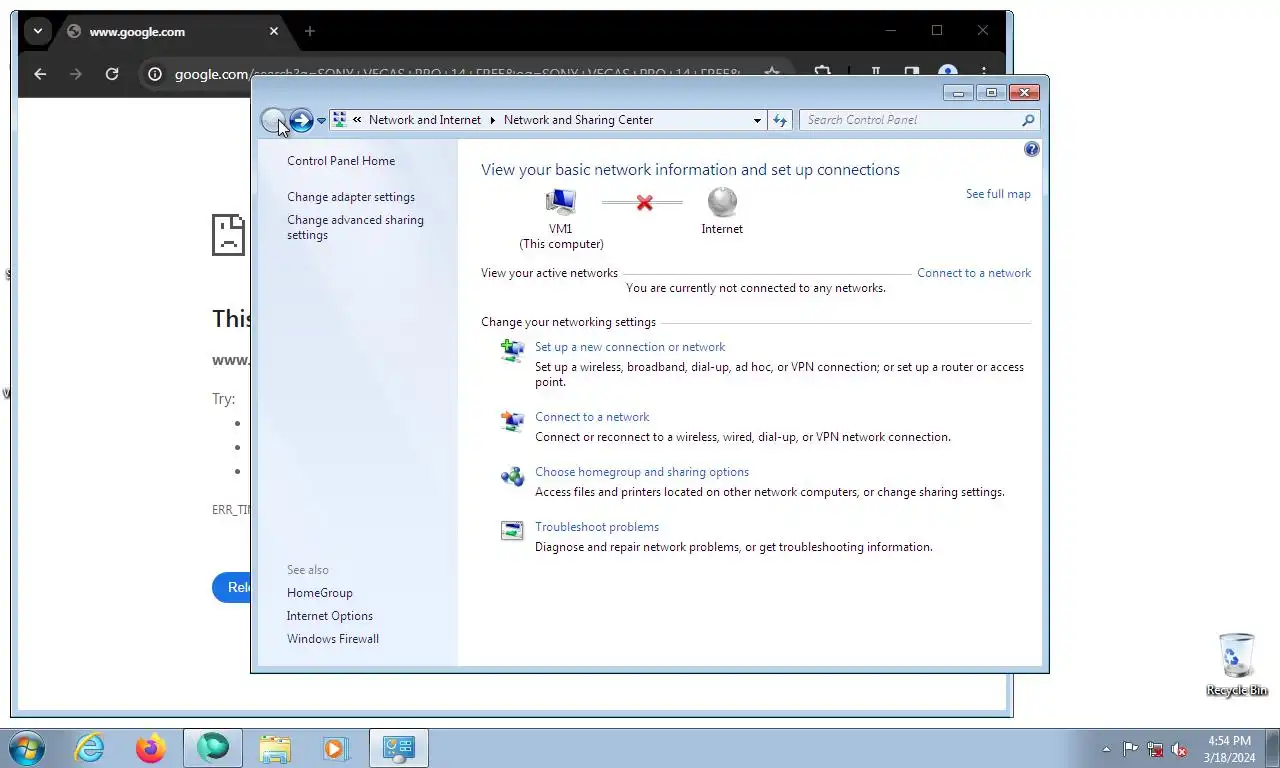The width and height of the screenshot is (1280, 768).
Task: Click See full map link
Action: [998, 194]
